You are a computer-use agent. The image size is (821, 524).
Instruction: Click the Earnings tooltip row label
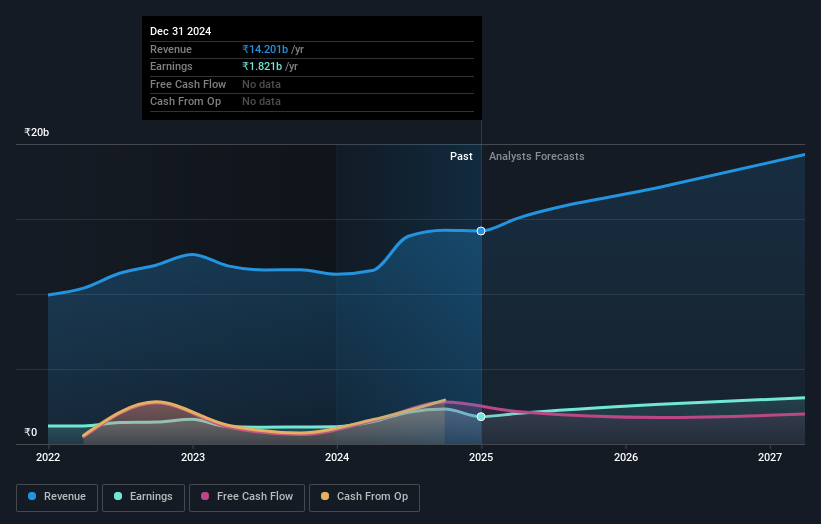[171, 66]
